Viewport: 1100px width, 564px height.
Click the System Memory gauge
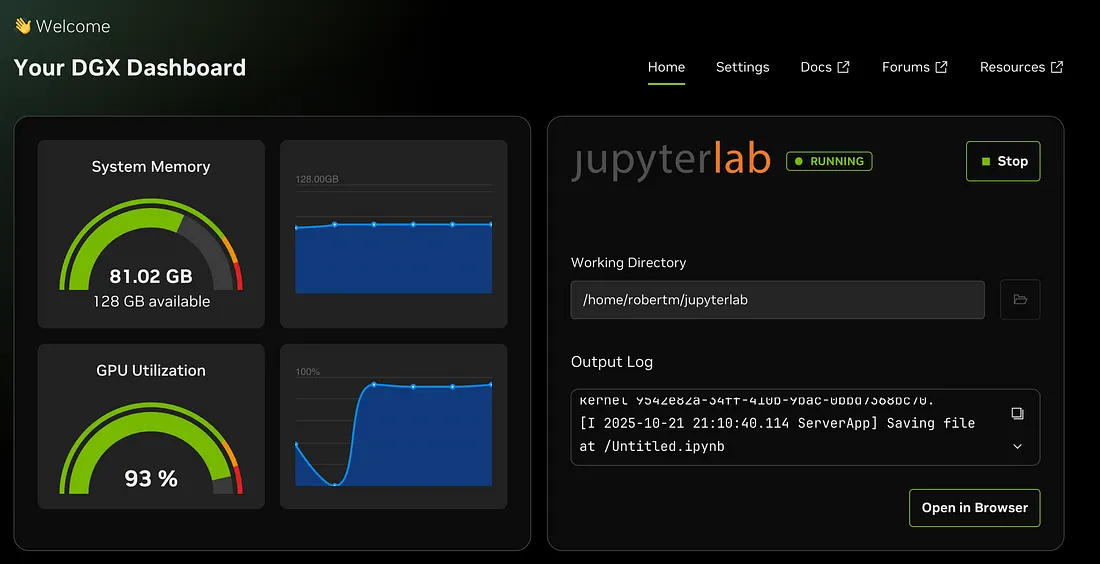151,245
